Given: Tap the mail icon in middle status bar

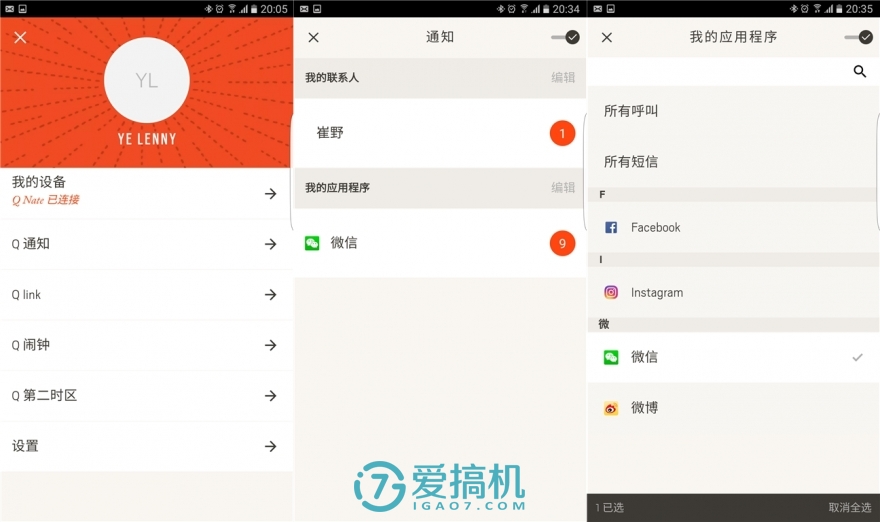Looking at the screenshot, I should pos(304,9).
